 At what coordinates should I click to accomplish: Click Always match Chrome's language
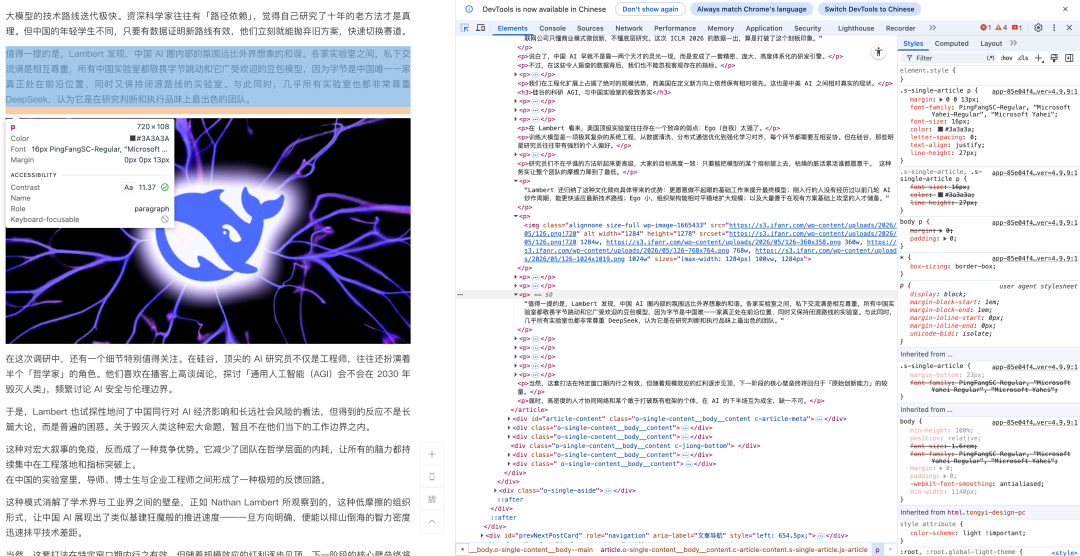(751, 9)
